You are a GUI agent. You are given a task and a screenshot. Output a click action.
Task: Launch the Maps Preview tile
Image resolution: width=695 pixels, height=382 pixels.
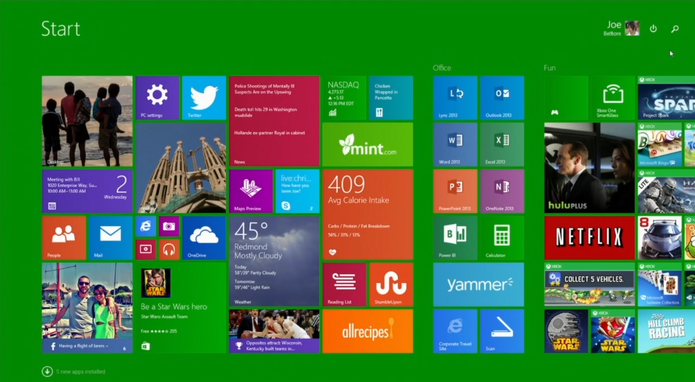point(251,191)
